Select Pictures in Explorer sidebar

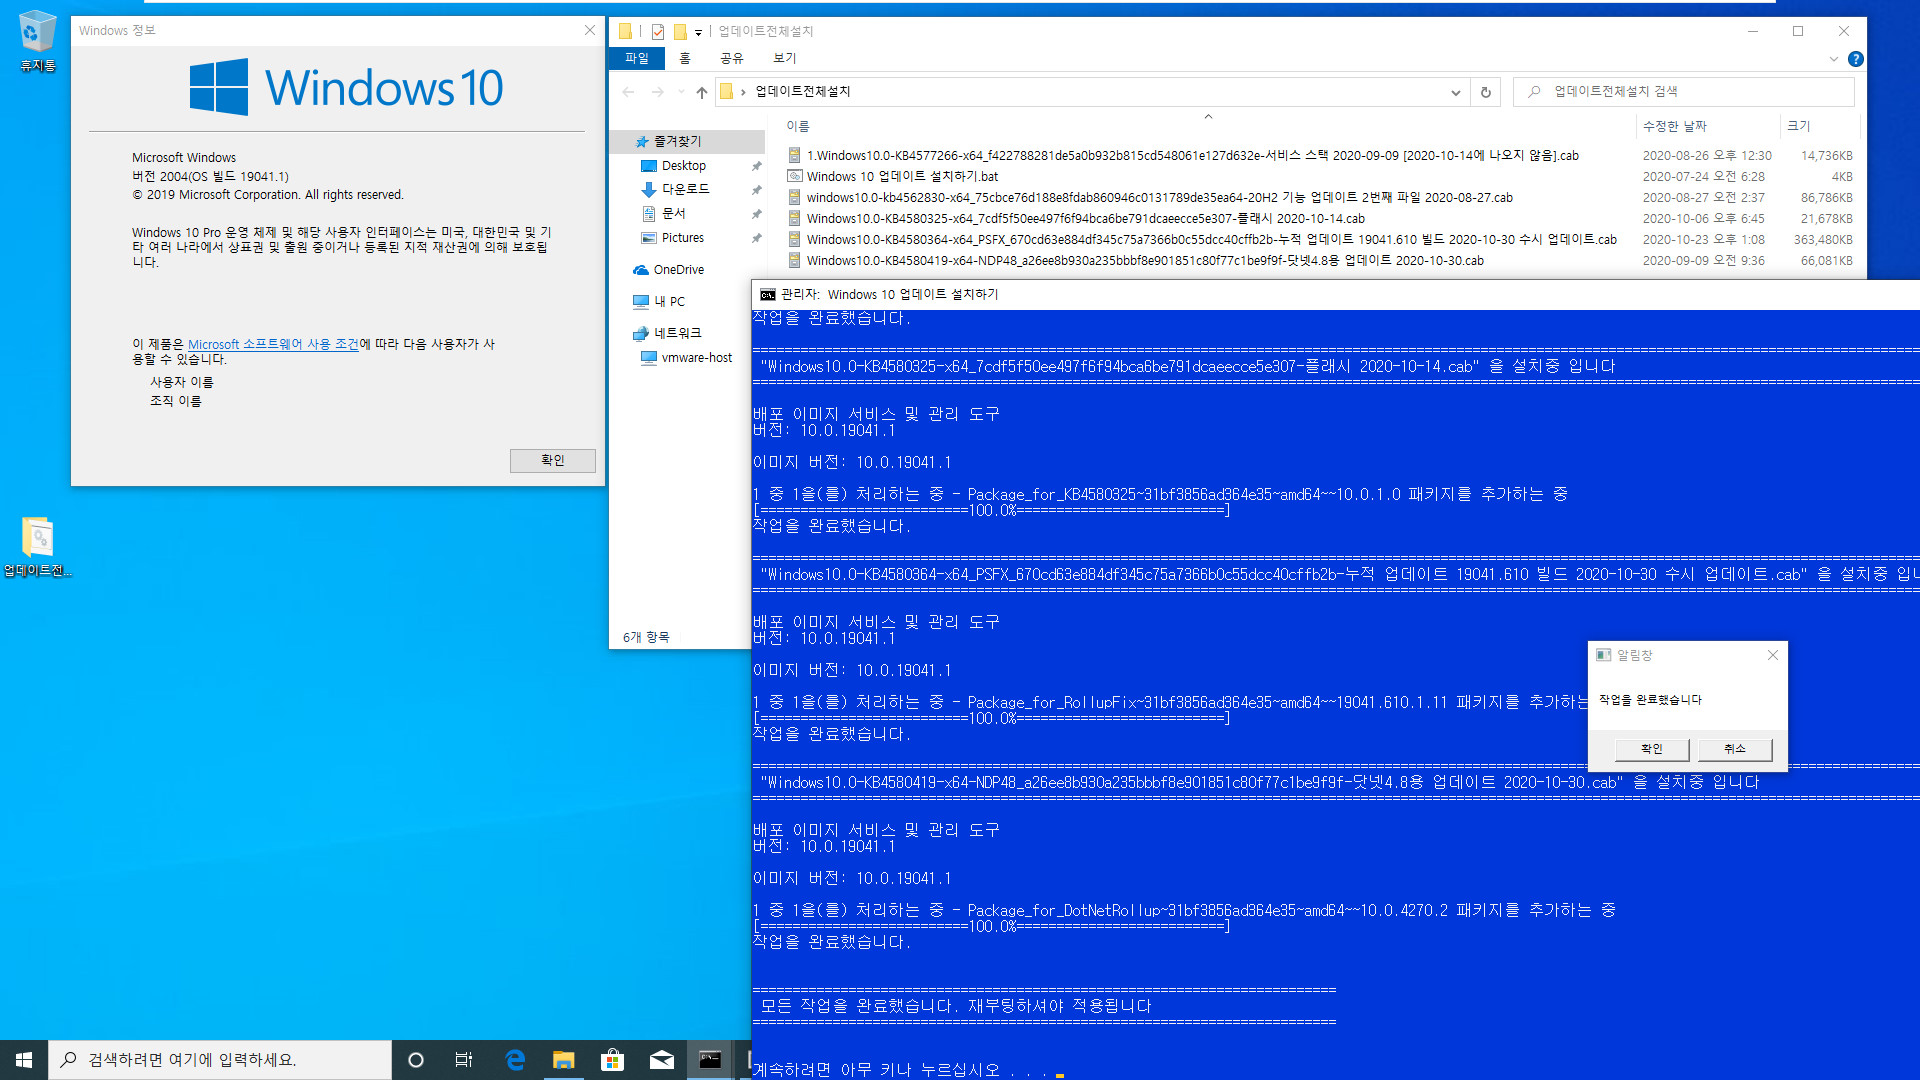tap(682, 238)
